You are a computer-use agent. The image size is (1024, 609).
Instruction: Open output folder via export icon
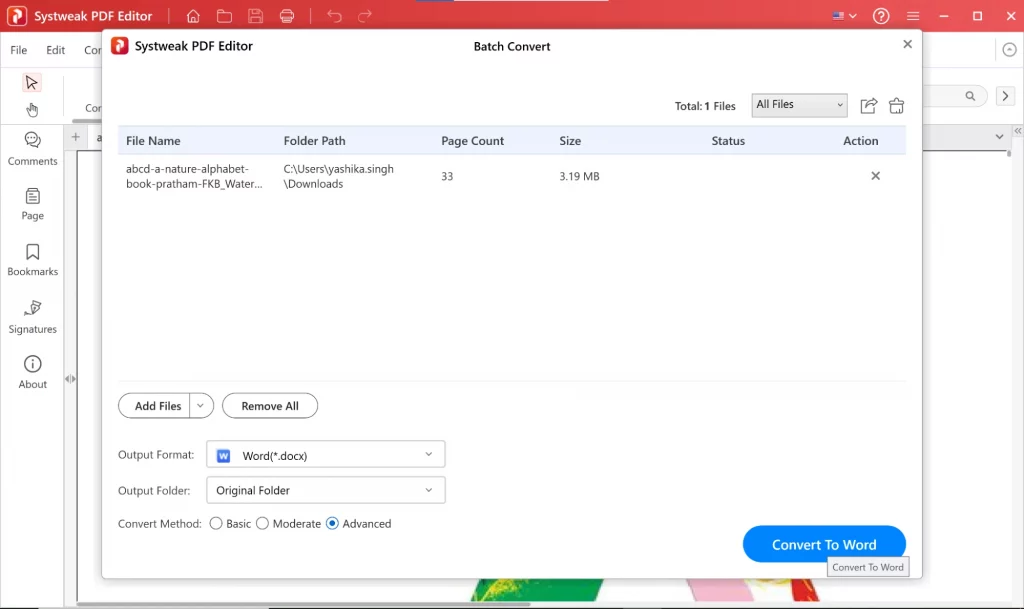(869, 106)
